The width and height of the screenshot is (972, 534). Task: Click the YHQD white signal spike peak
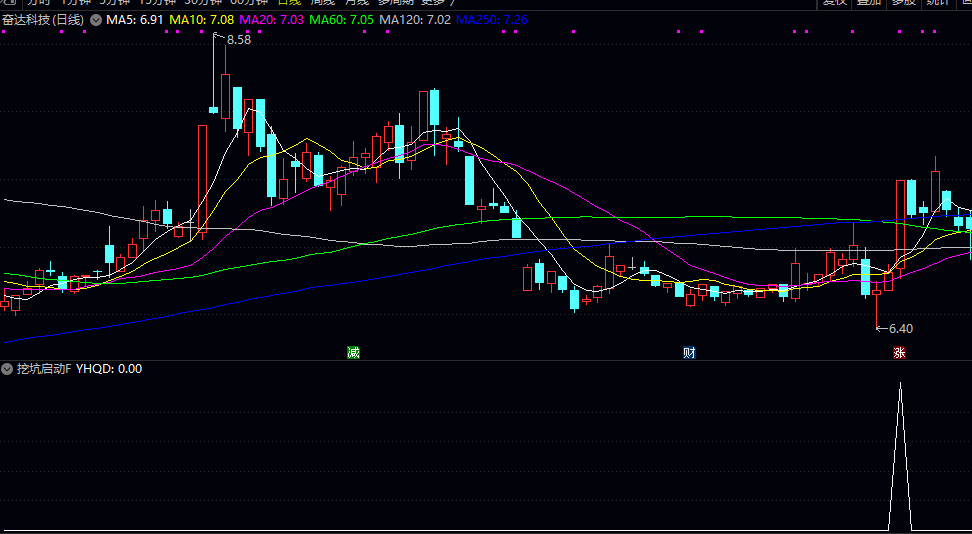[x=900, y=385]
